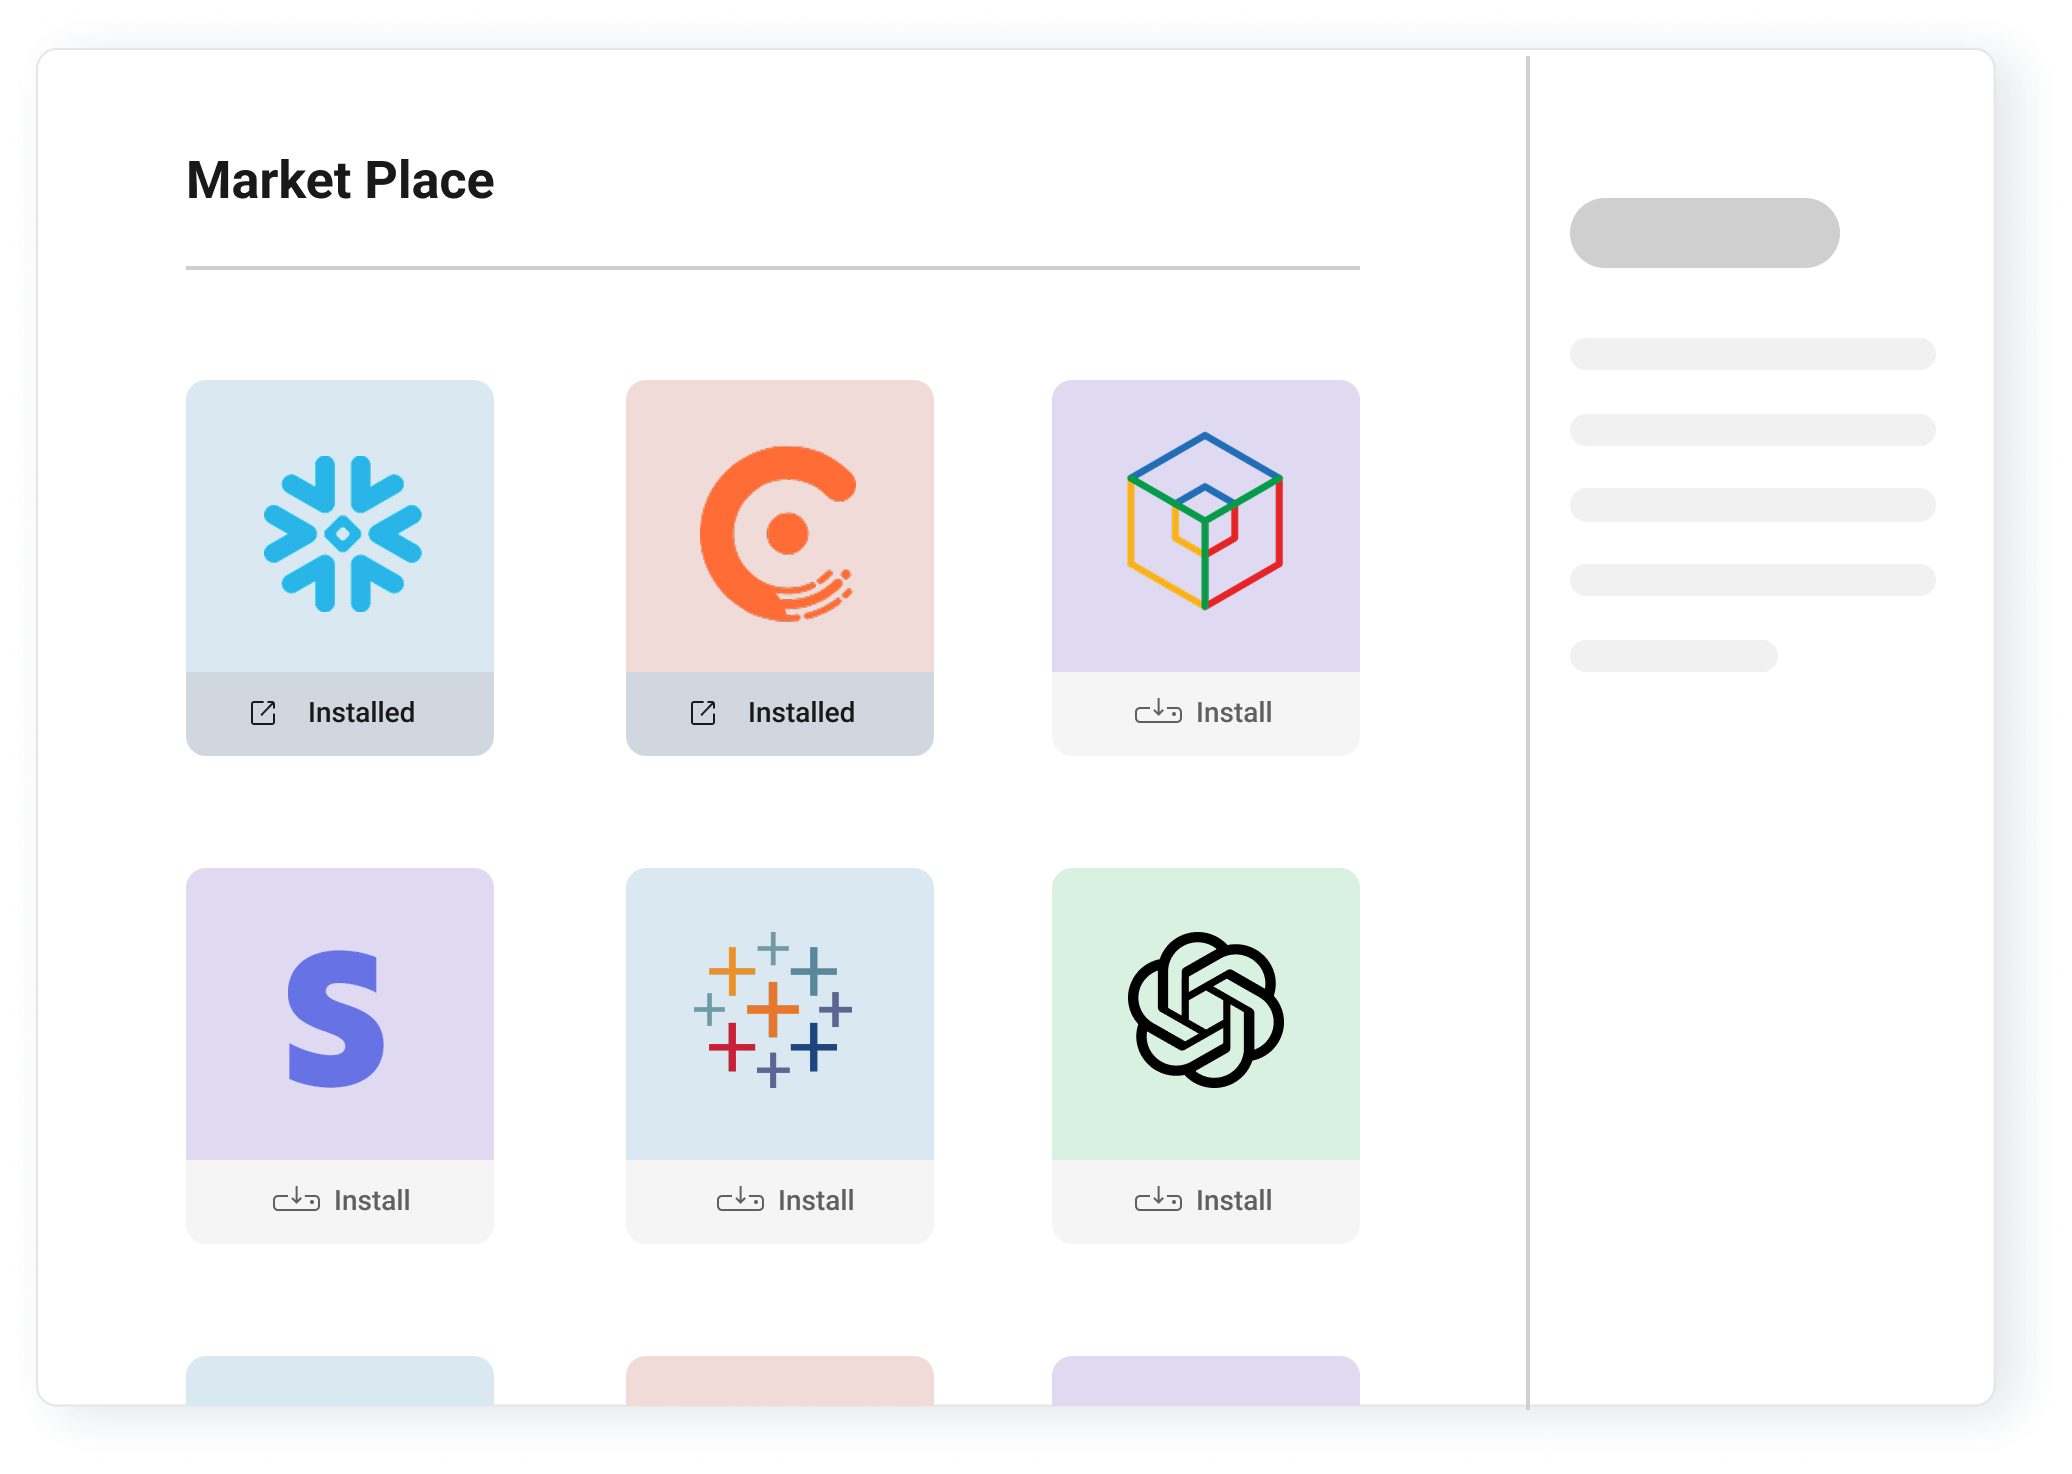
Task: Install the multicolor cube app
Action: pos(1206,713)
